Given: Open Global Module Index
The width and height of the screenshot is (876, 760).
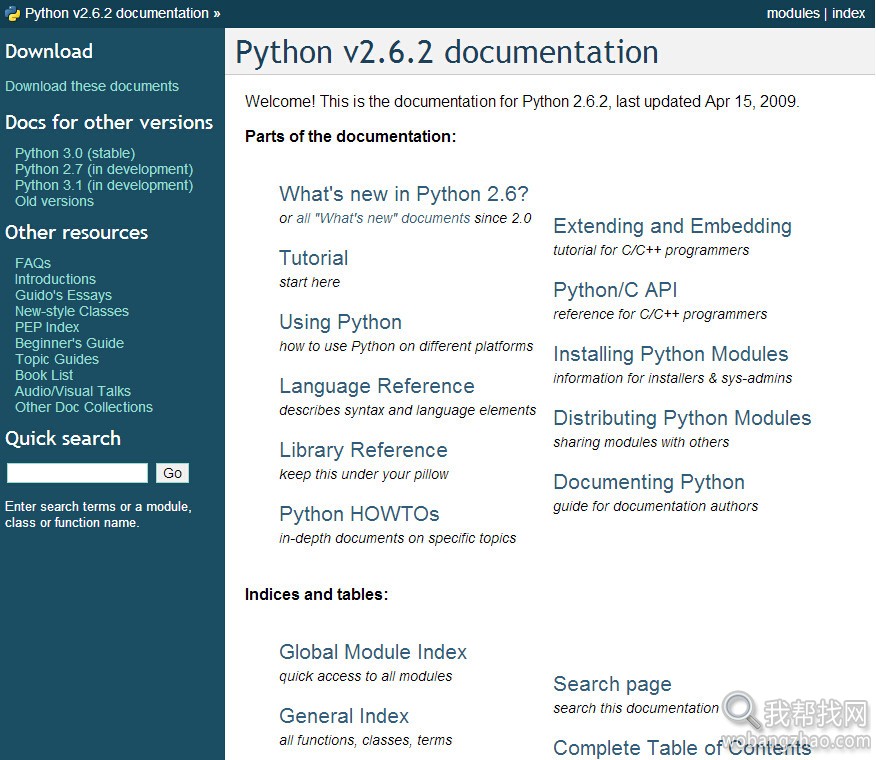Looking at the screenshot, I should point(373,652).
